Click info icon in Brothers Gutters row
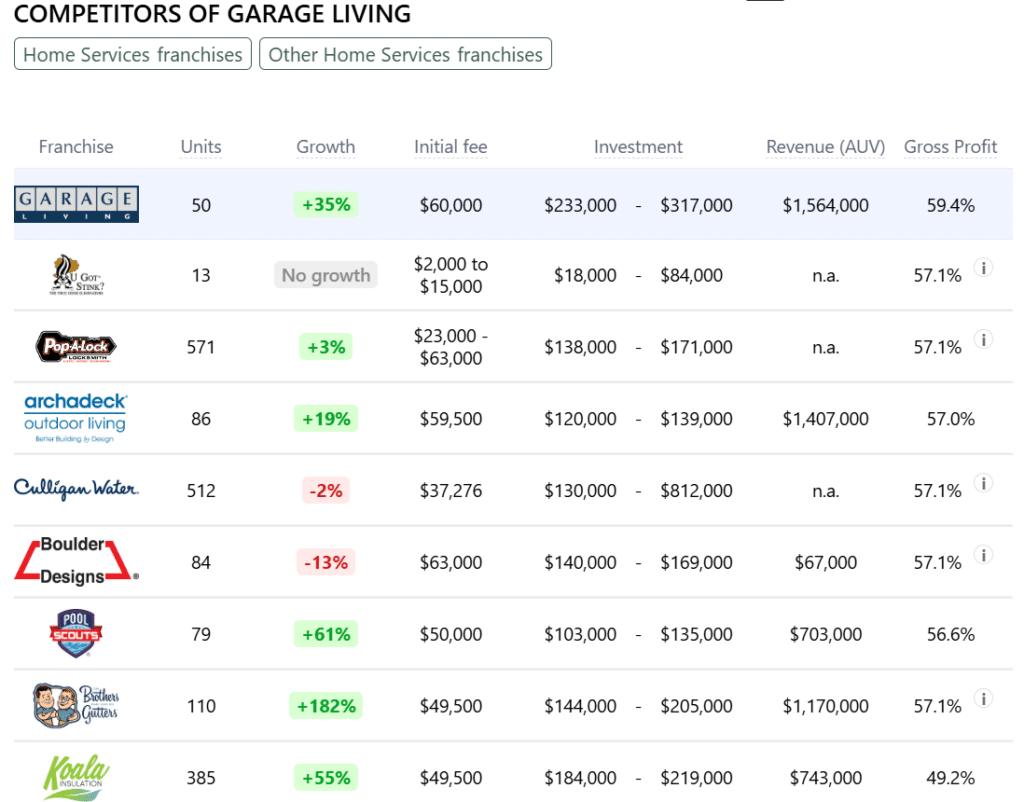The height and width of the screenshot is (802, 1024). 984,699
